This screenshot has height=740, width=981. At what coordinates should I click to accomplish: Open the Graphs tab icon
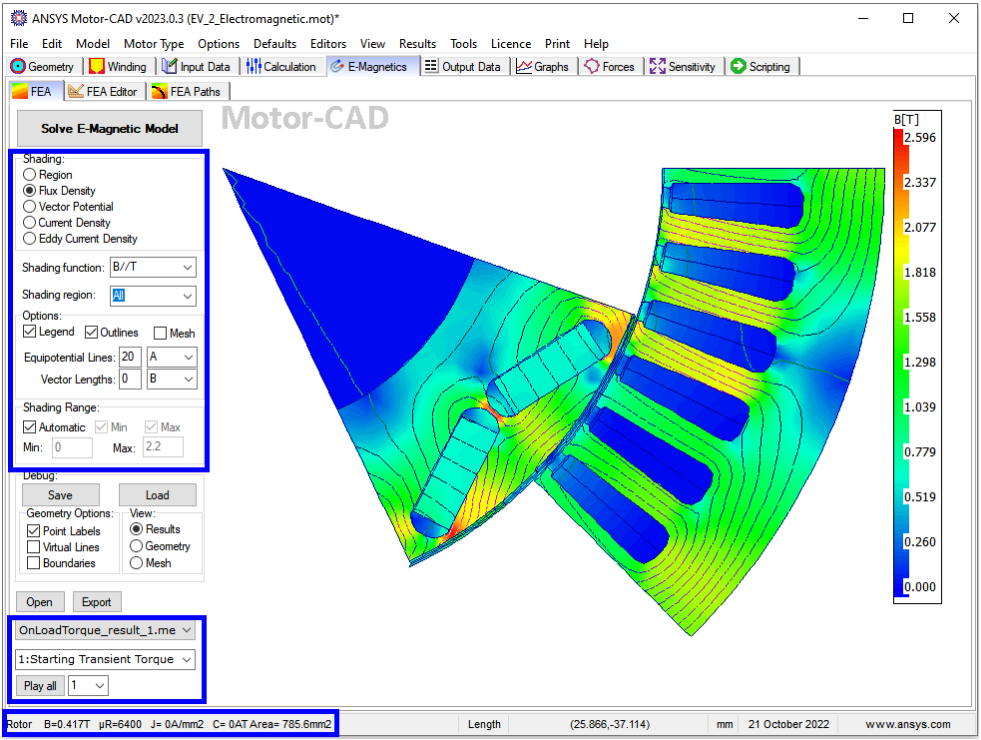click(x=524, y=66)
